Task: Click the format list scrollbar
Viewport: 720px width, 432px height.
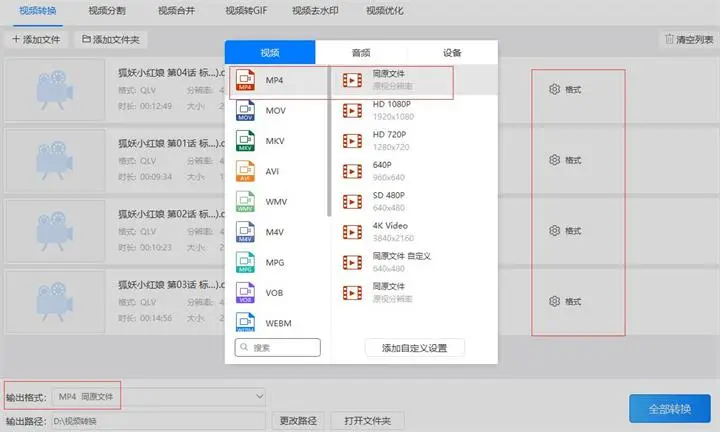Action: click(x=329, y=141)
